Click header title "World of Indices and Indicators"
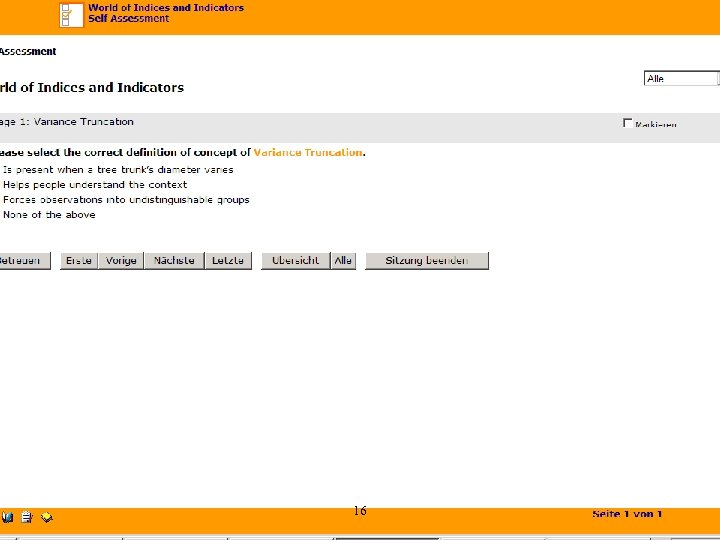Viewport: 720px width, 540px height. tap(166, 7)
